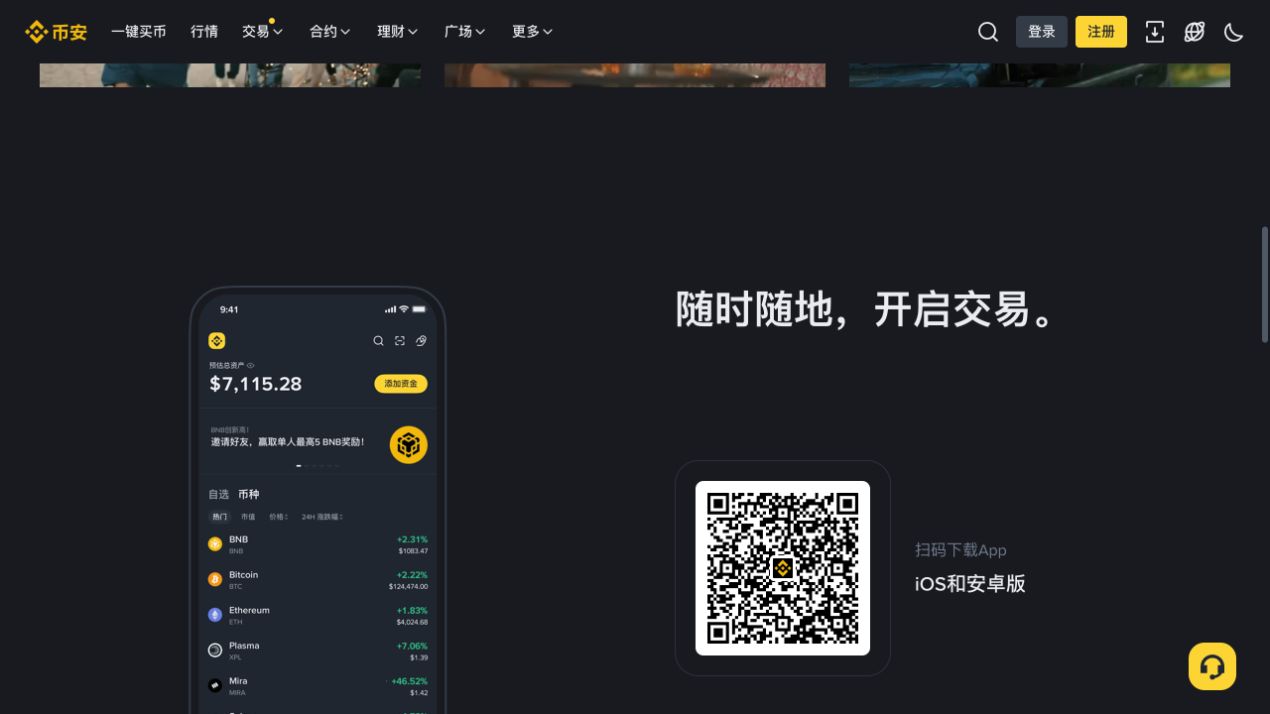Screen dimensions: 1270x714
Task: Click the Ethereum coin icon in the list
Action: coord(215,615)
